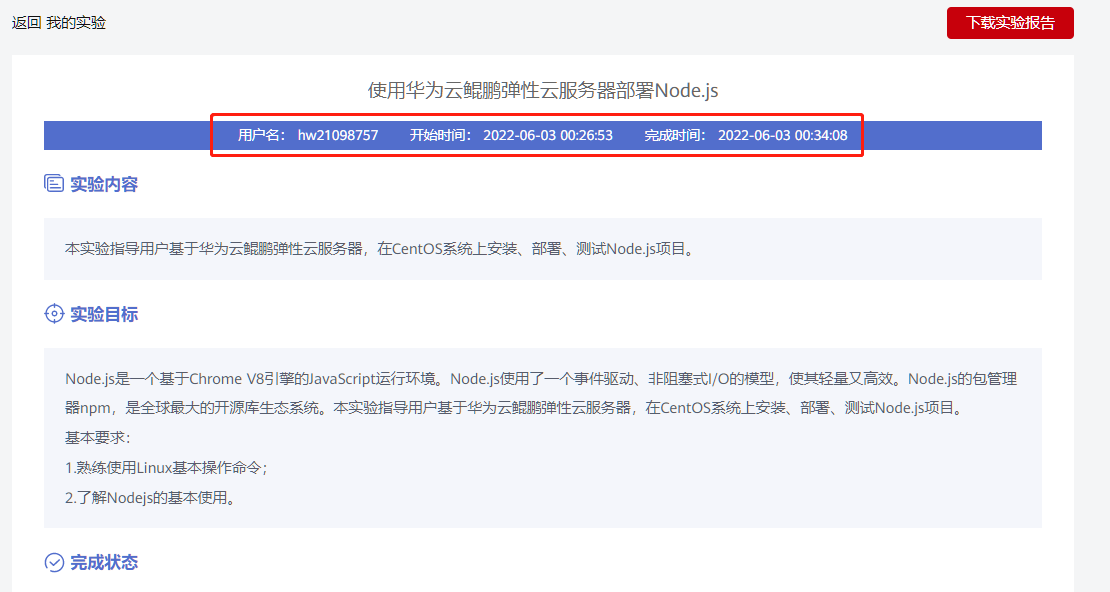The image size is (1110, 592).
Task: Click the 下载实验报告 button
Action: tap(1010, 23)
